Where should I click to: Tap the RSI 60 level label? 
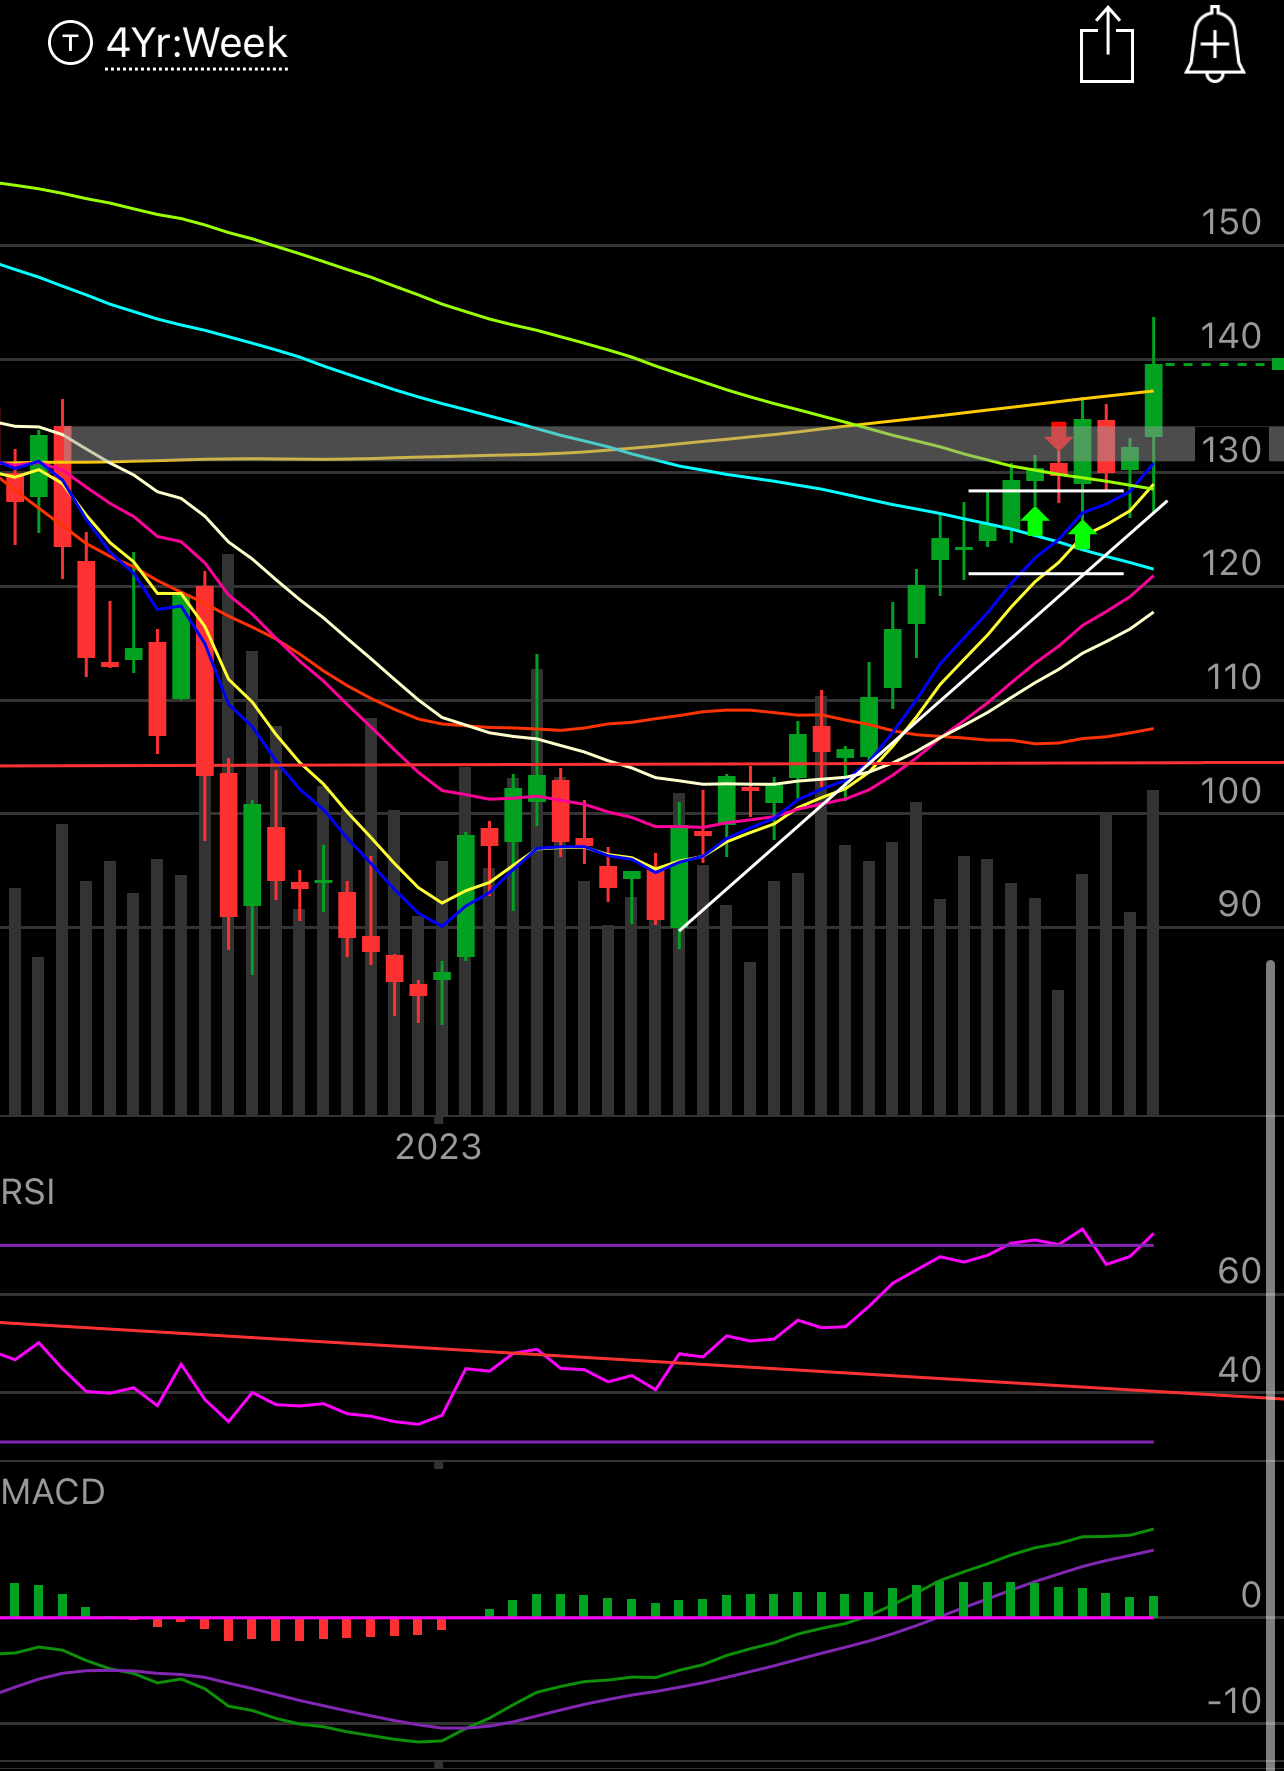point(1239,1271)
